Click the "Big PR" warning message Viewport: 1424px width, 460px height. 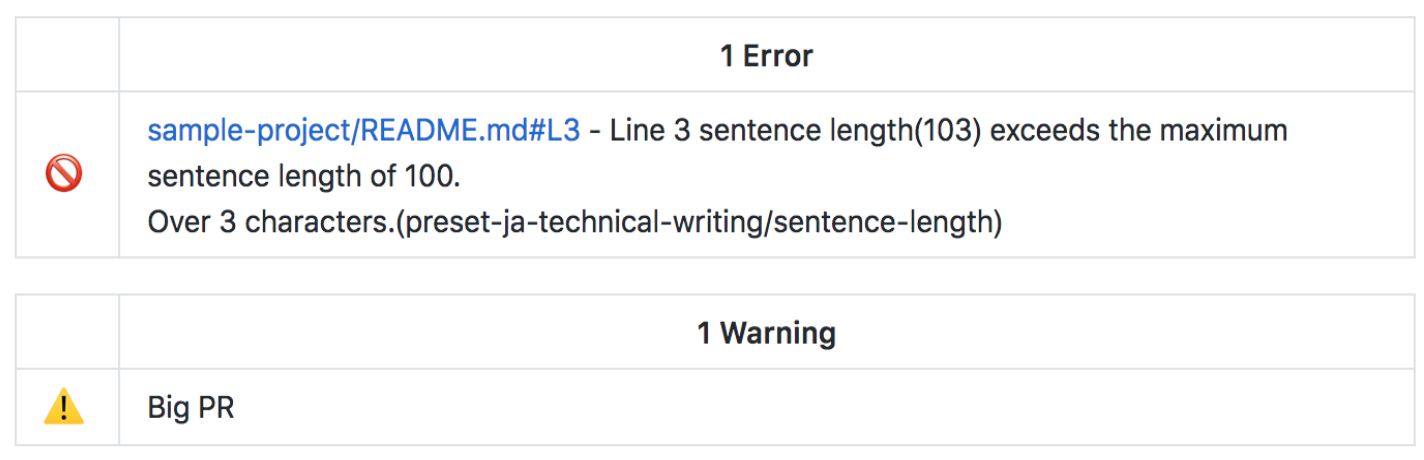(x=191, y=408)
